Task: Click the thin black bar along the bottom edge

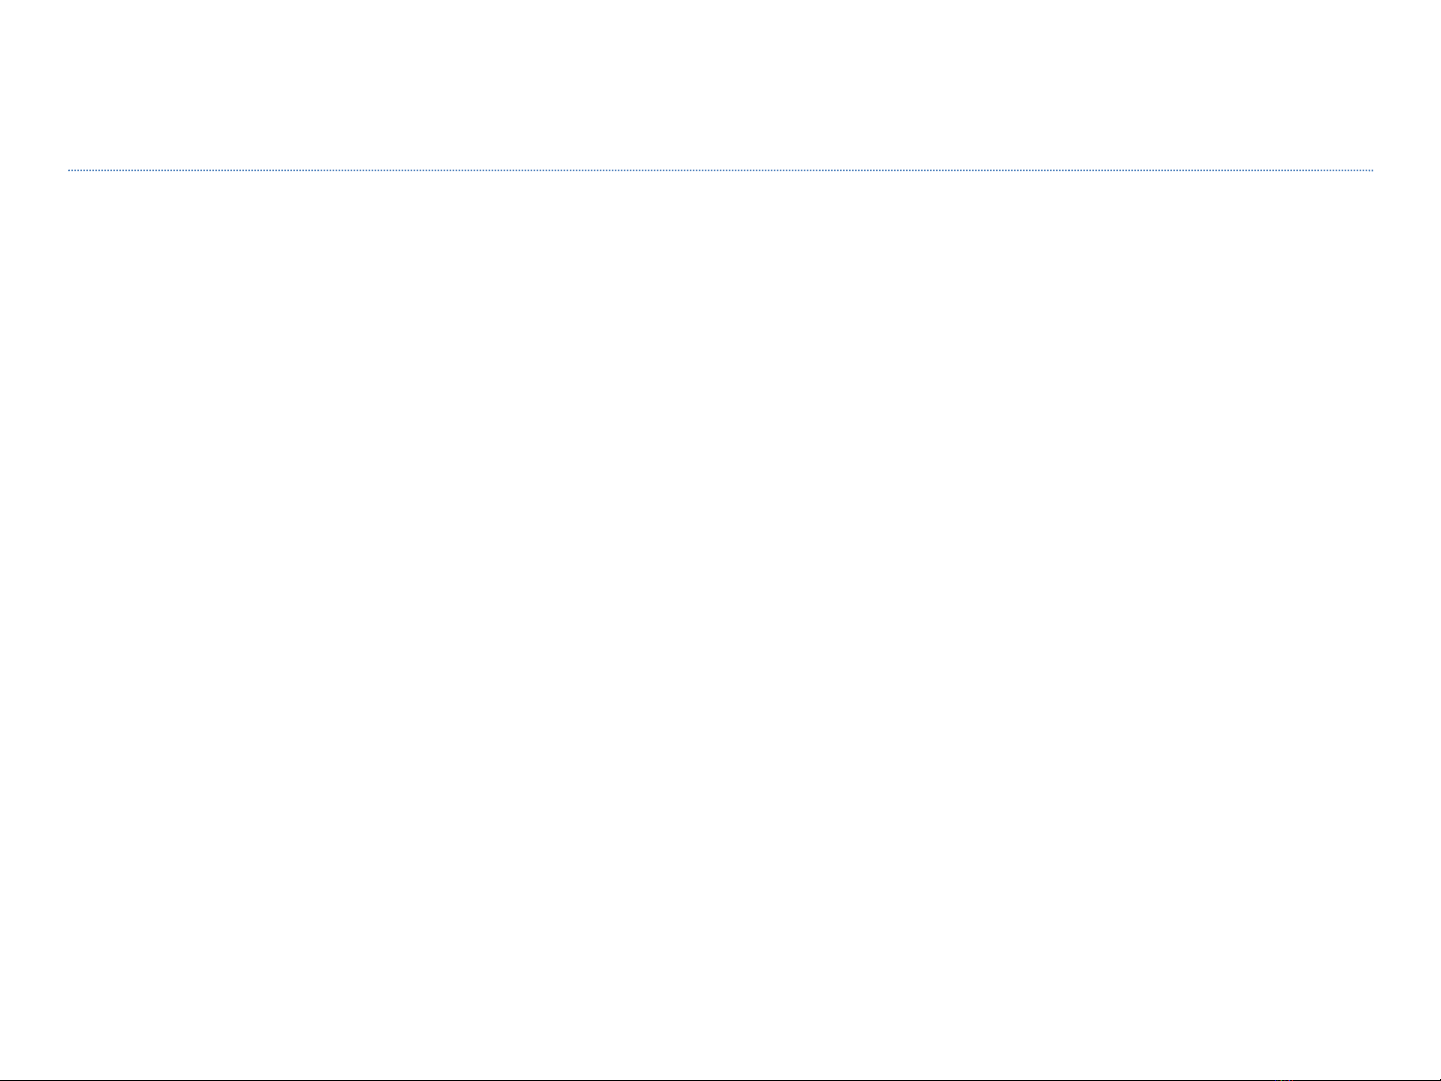Action: click(720, 1079)
